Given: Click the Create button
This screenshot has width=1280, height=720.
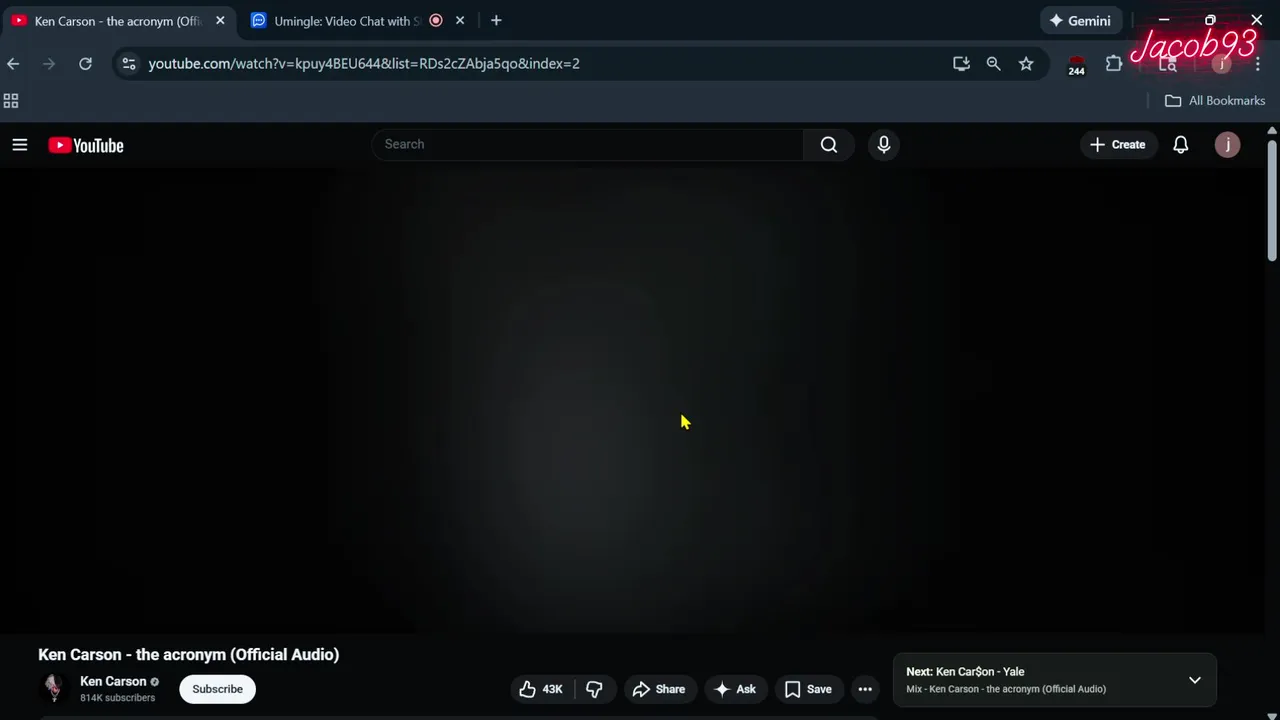Looking at the screenshot, I should point(1118,145).
